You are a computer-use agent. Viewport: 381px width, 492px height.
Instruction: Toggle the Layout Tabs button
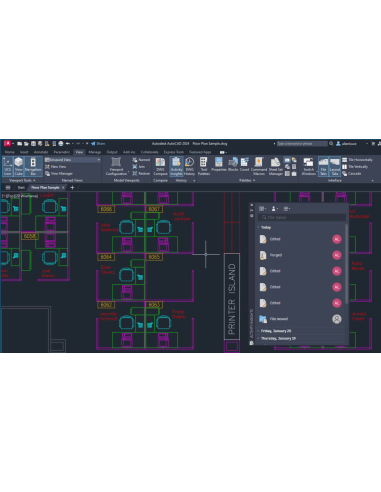coord(335,166)
